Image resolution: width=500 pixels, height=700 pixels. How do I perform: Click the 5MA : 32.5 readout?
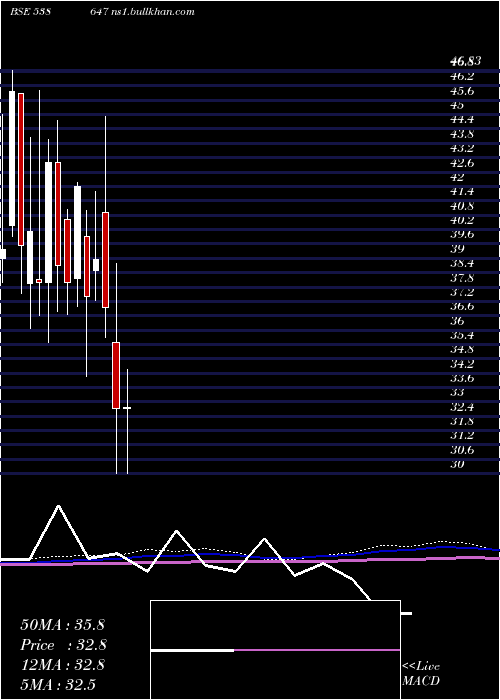click(58, 685)
